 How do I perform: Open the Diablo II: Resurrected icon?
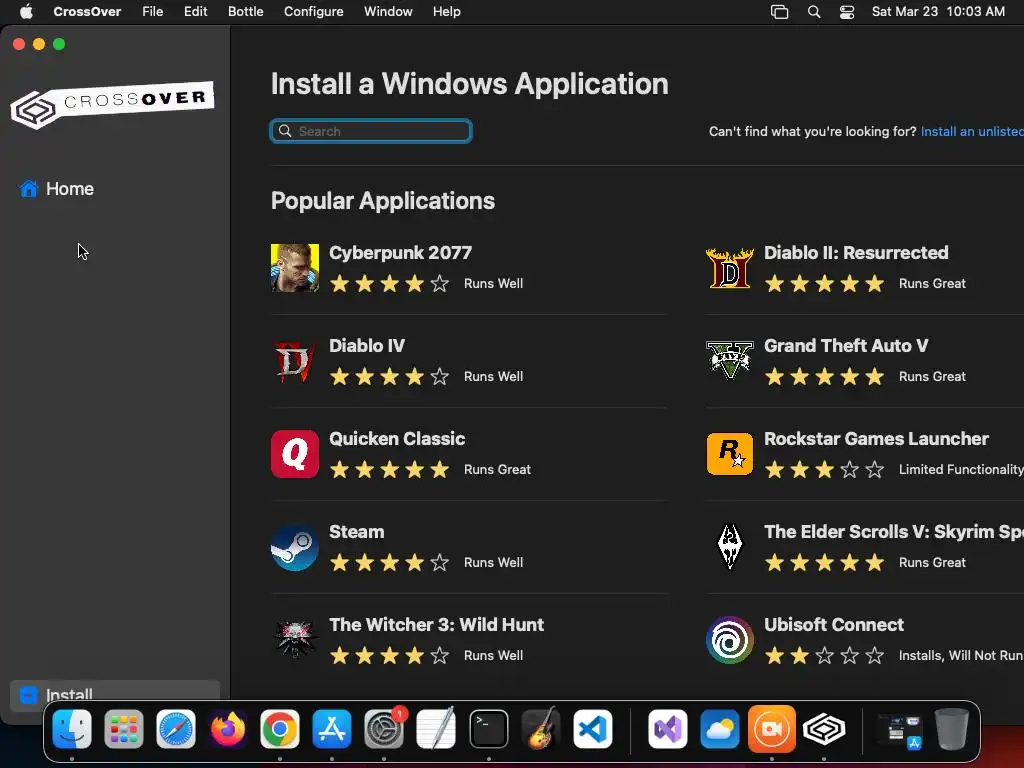pos(729,268)
